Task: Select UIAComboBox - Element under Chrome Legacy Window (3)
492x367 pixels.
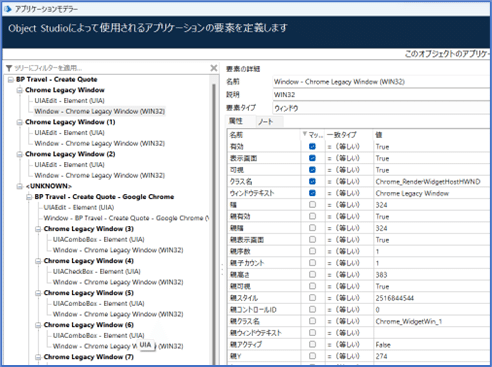Action: coord(98,239)
